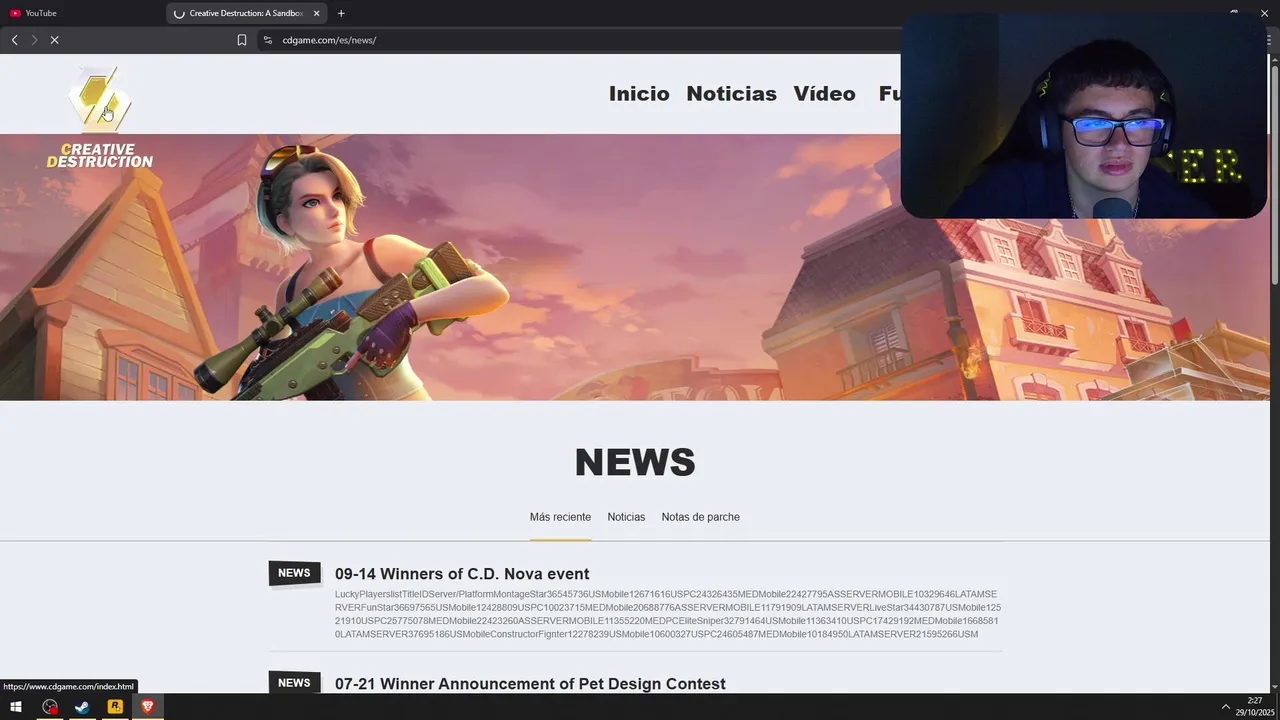Open 09-14 Winners of C.D. Nova event article
Screen dimensions: 1280x720
click(x=462, y=574)
